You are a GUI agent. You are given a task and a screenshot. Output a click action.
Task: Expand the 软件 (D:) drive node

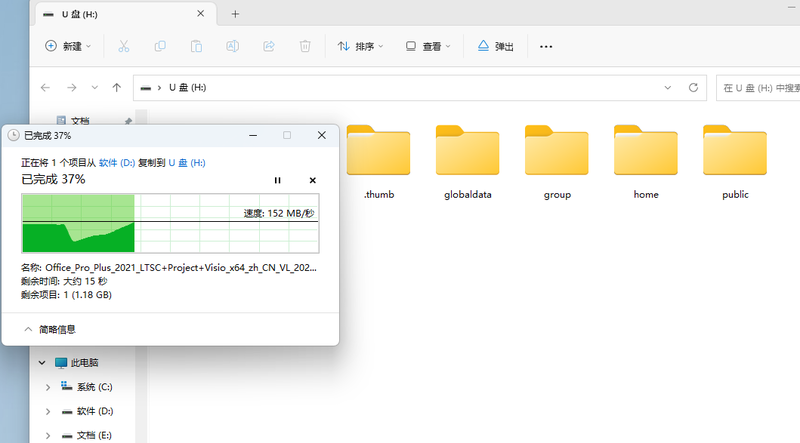[x=48, y=411]
